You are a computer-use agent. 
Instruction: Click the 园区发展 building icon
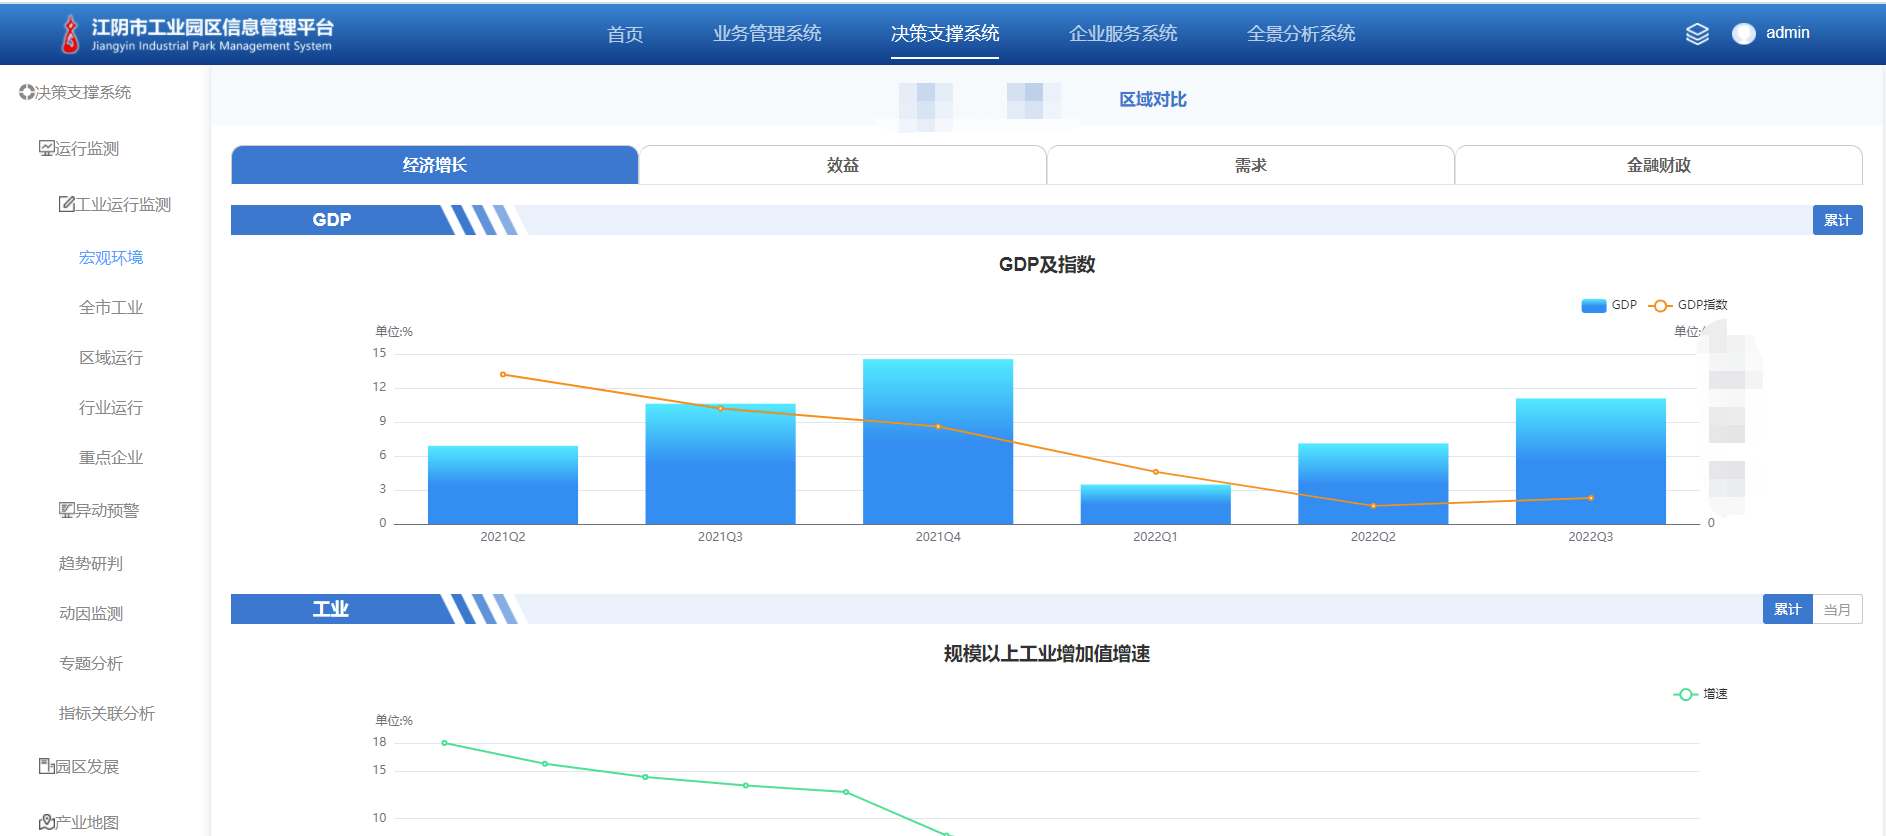click(x=47, y=766)
